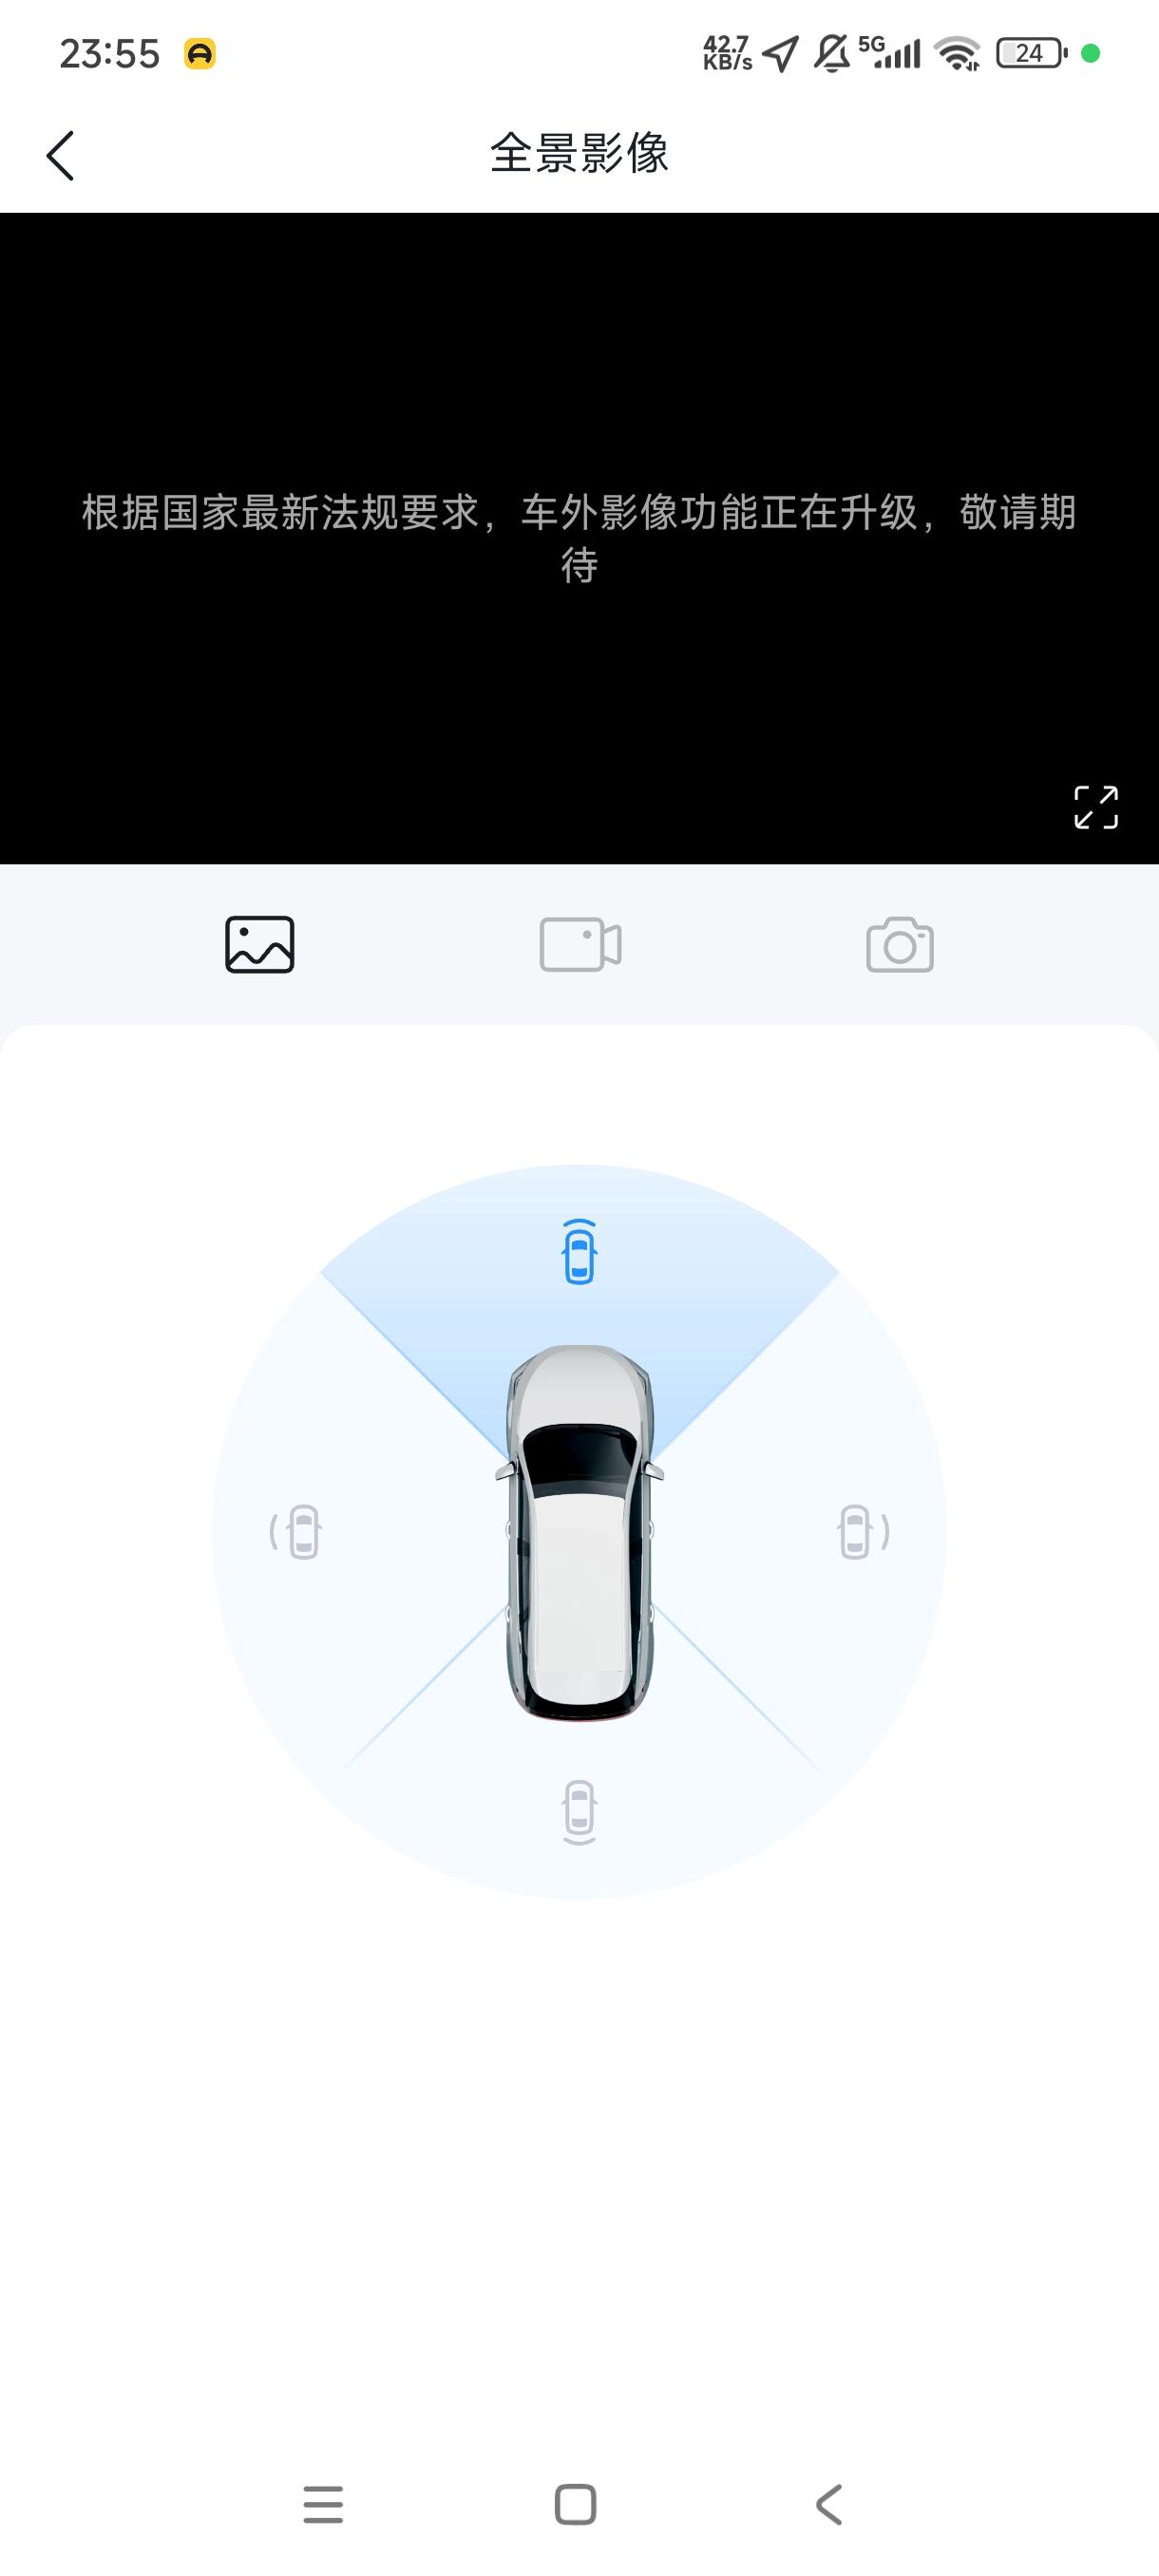Viewport: 1159px width, 2576px height.
Task: Tap the muted bell notification icon
Action: [x=831, y=53]
